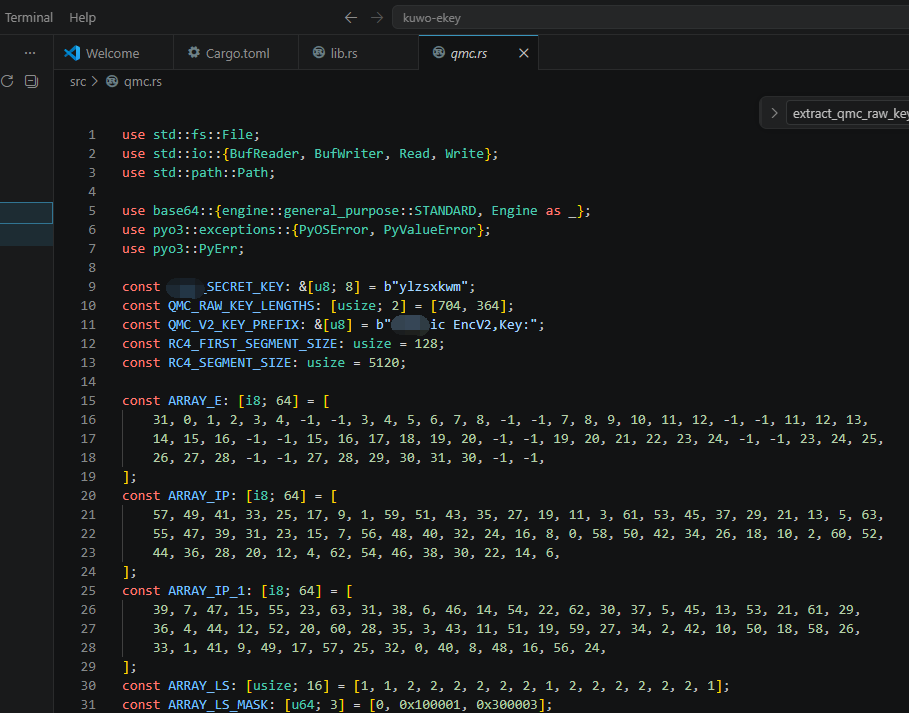
Task: Click the PyValueError identifier
Action: 430,230
